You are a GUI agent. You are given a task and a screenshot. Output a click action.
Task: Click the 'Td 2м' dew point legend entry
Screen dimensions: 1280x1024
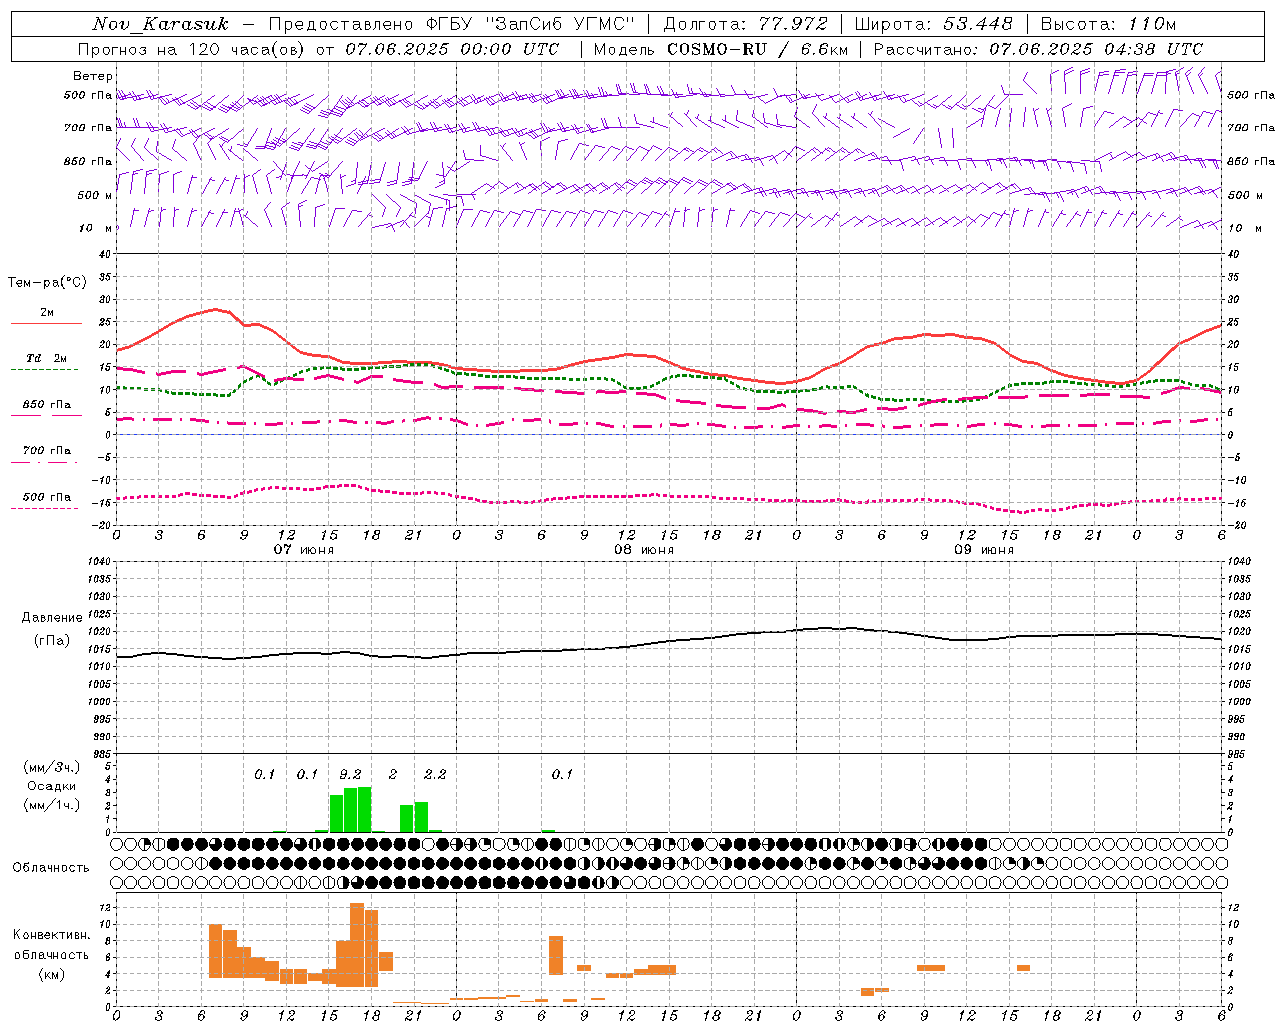[47, 358]
